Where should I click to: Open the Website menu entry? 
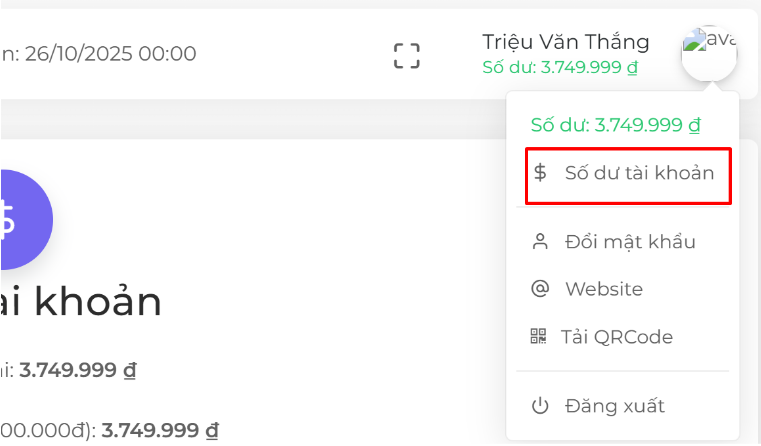[604, 289]
